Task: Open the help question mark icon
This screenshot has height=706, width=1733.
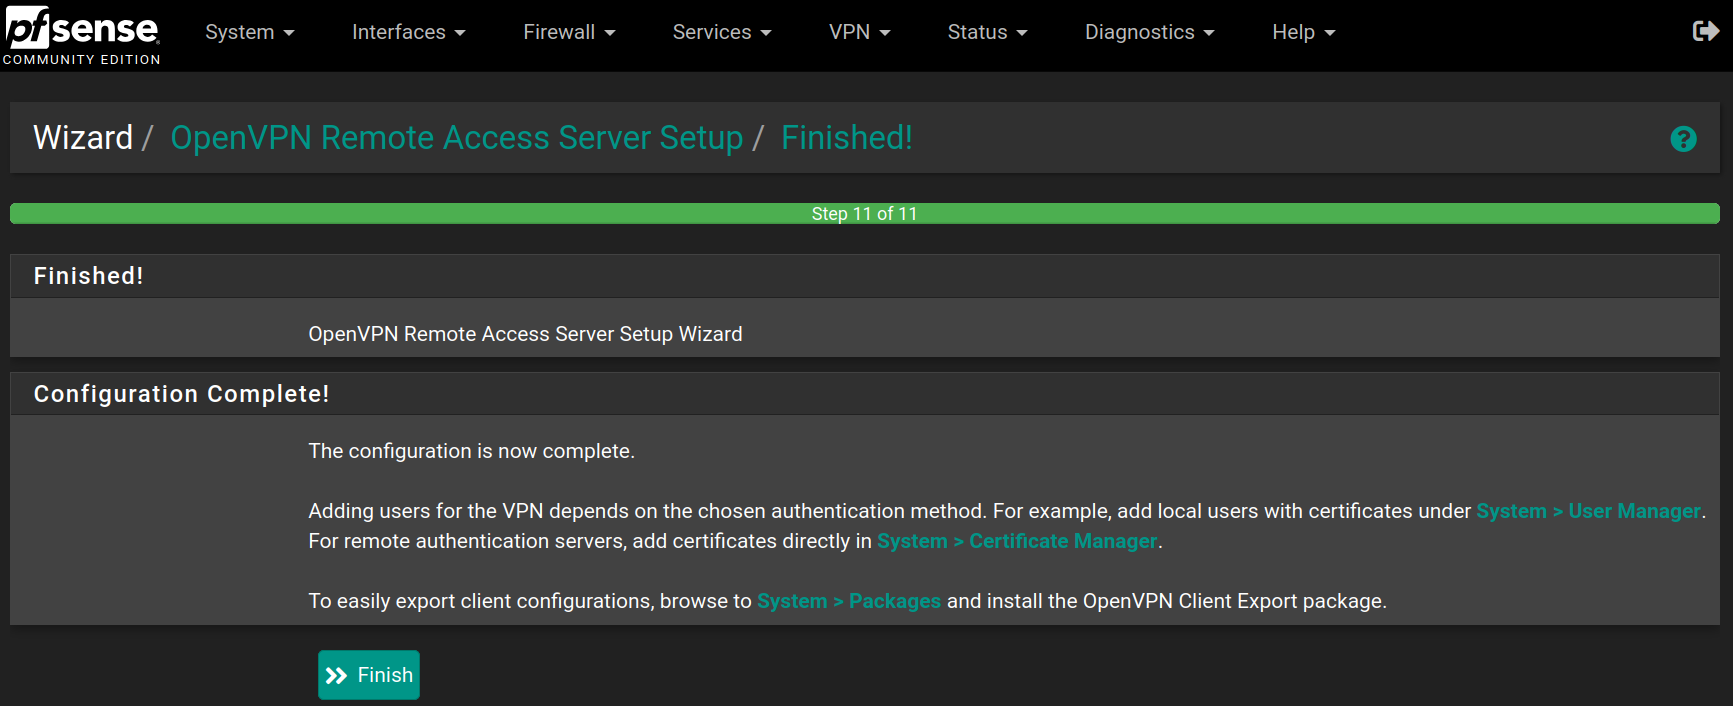Action: point(1683,139)
